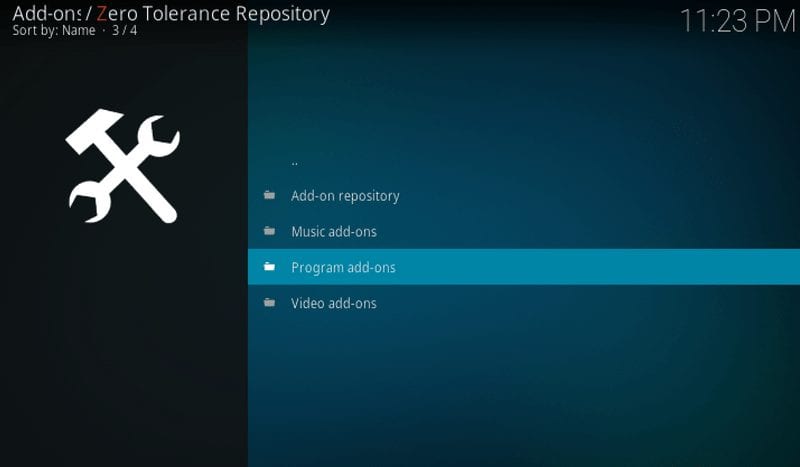The width and height of the screenshot is (800, 467).
Task: Click the 'Sort by: Name' label
Action: pos(54,31)
